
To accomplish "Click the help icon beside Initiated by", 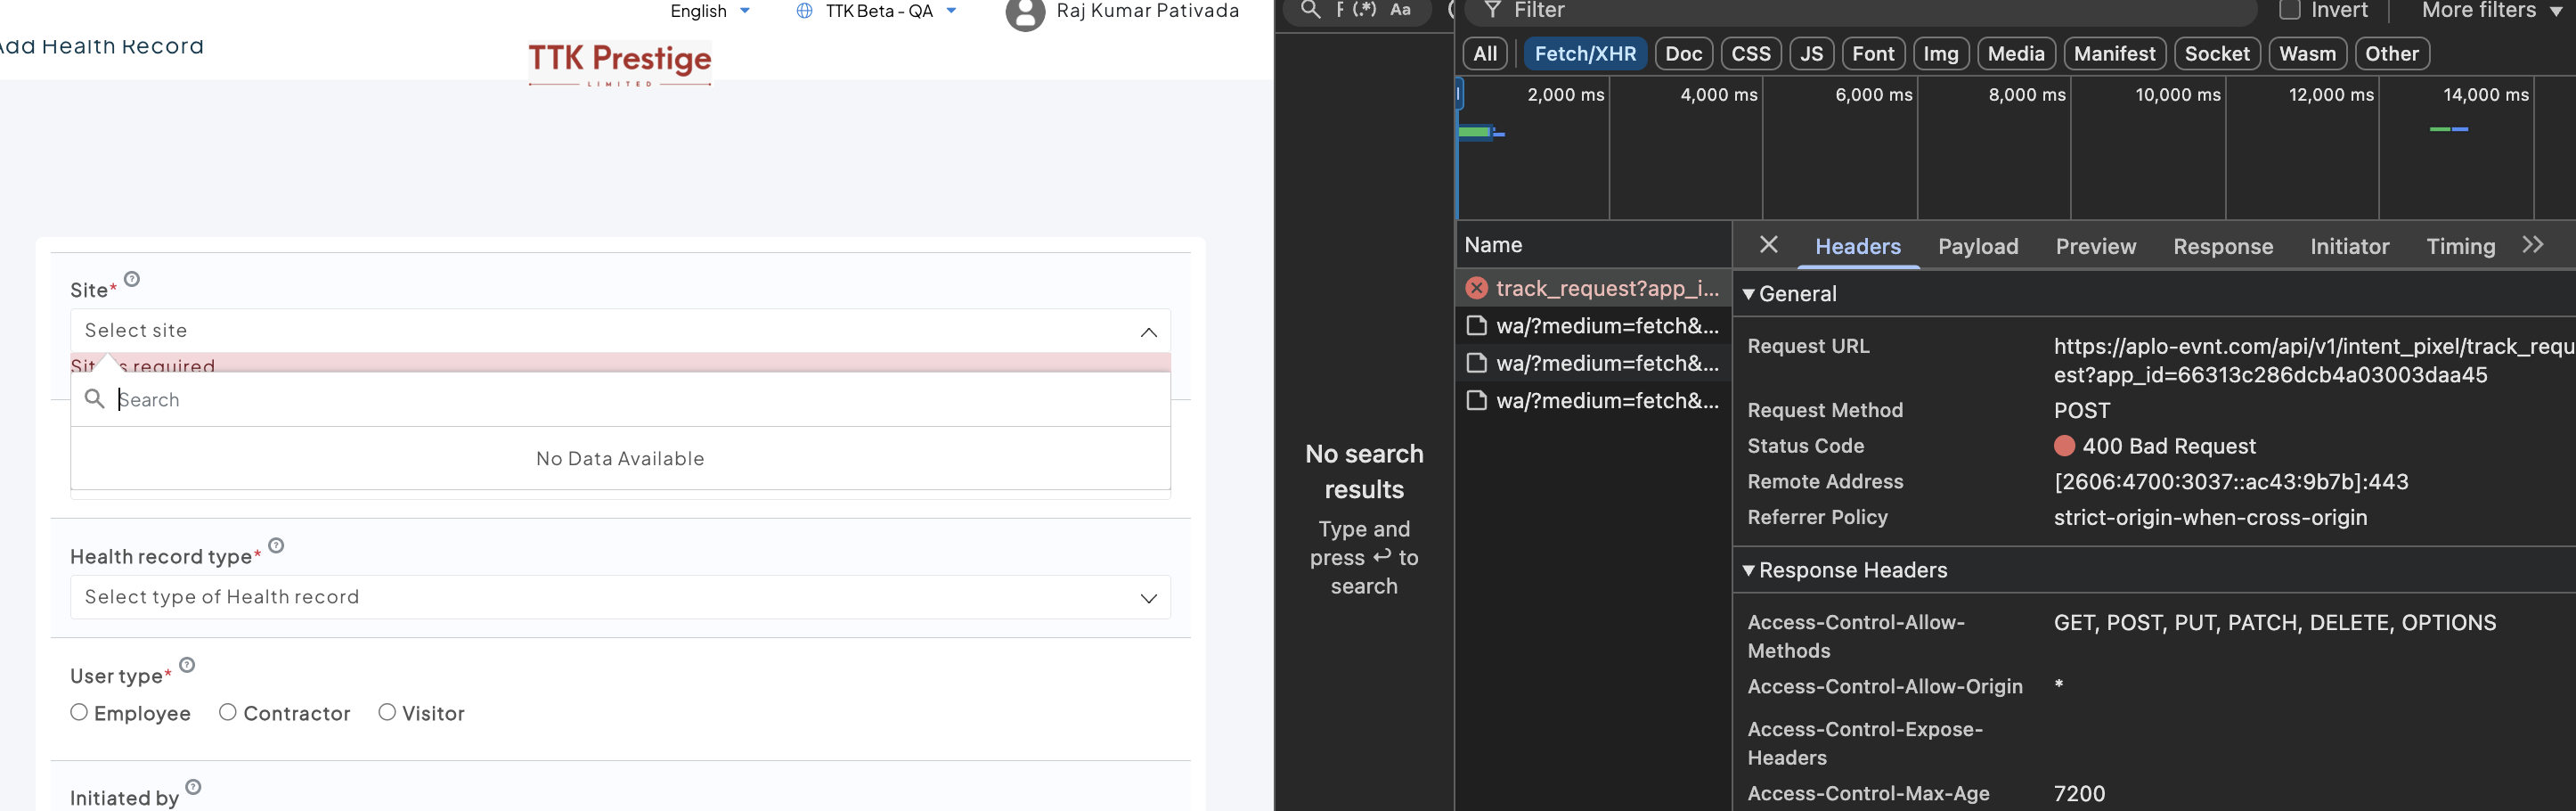I will pyautogui.click(x=194, y=787).
